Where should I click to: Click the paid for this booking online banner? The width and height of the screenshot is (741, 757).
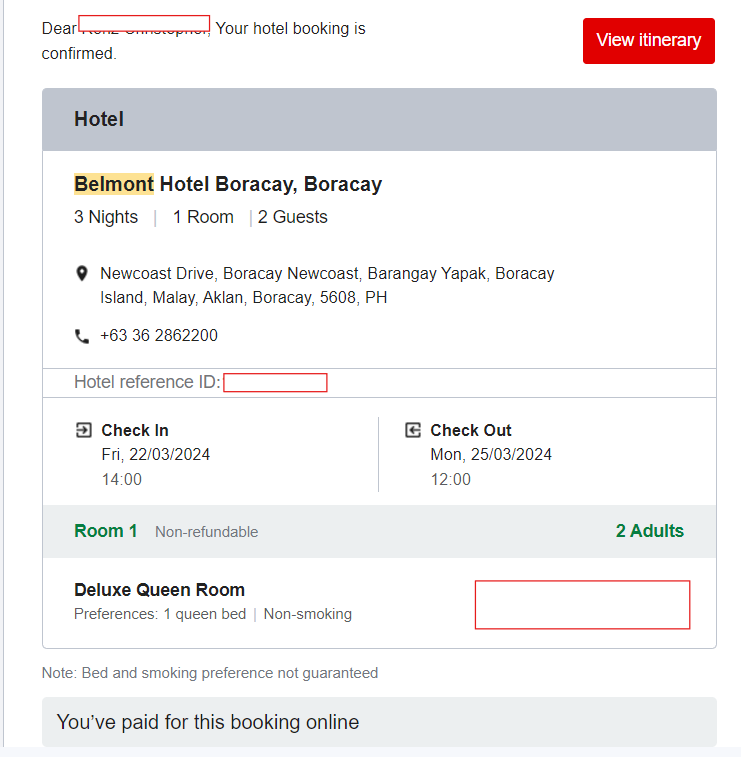(379, 722)
